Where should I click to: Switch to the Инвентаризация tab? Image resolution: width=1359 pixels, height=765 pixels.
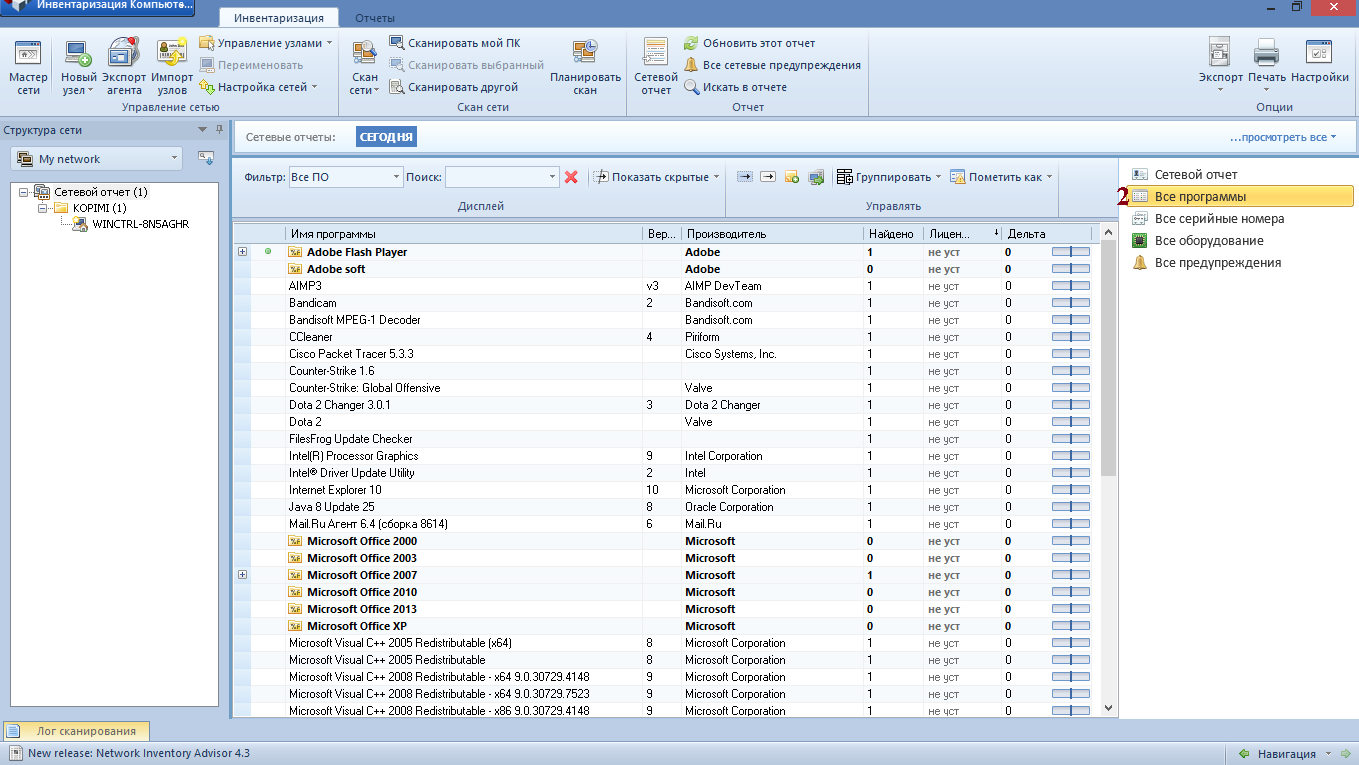279,18
